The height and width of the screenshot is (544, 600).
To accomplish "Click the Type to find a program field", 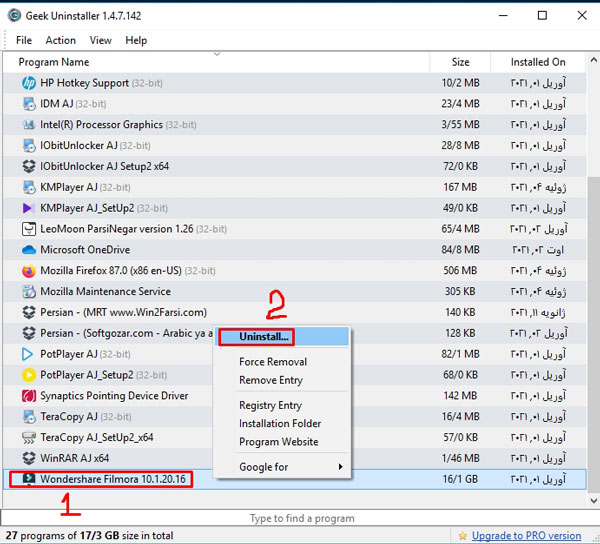I will [300, 518].
